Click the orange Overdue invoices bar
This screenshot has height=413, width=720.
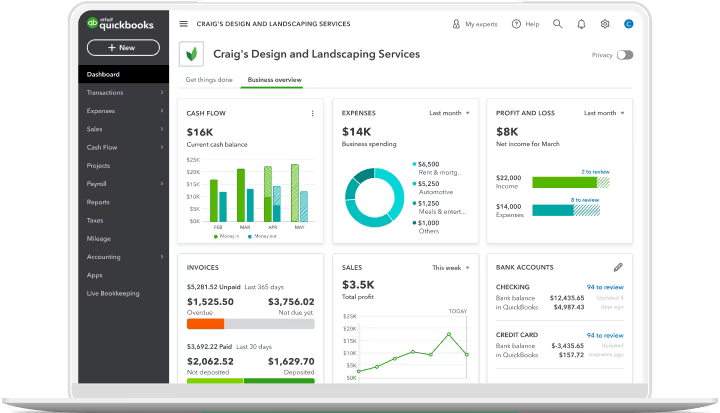(x=205, y=324)
